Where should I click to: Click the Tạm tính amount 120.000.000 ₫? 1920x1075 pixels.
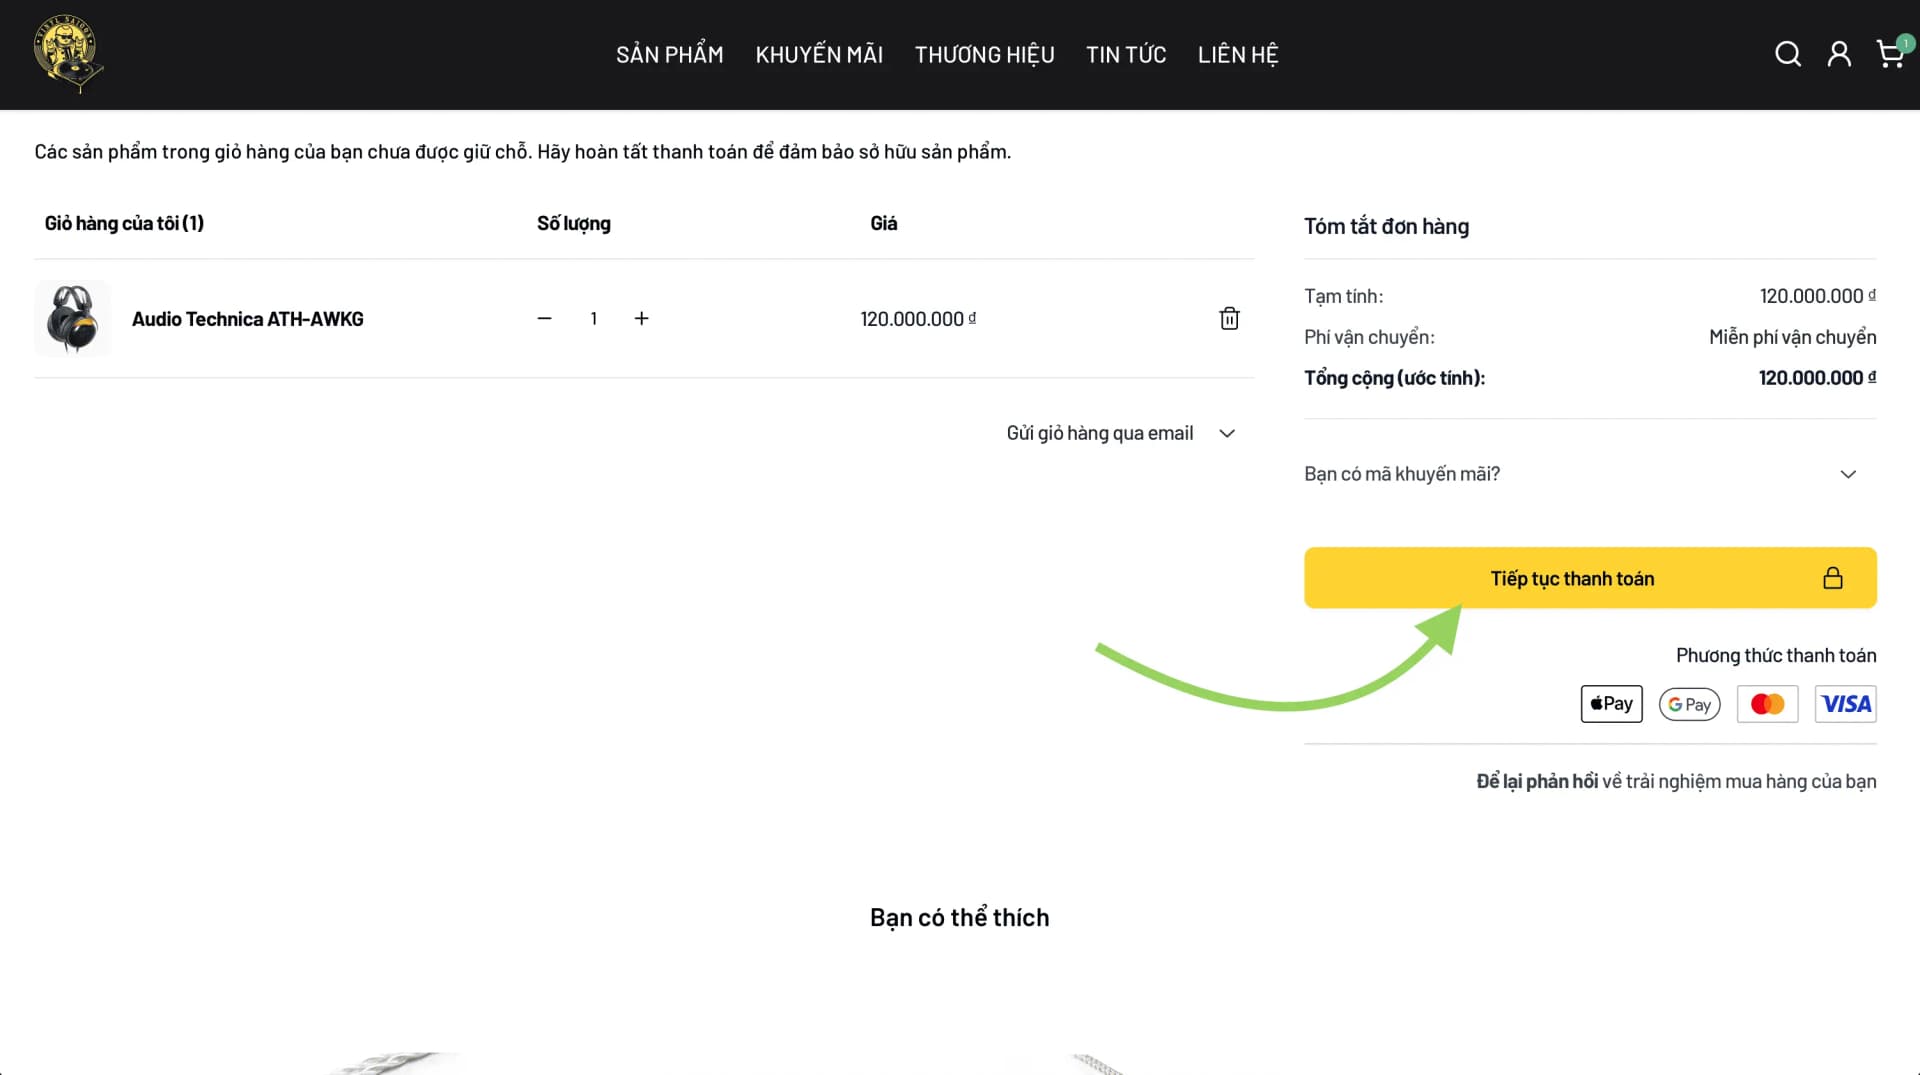coord(1818,296)
